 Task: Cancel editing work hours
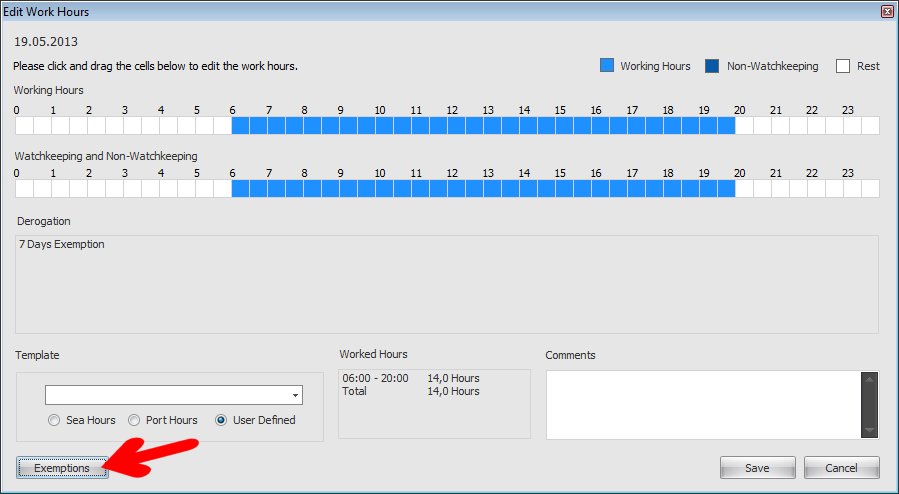[x=841, y=468]
